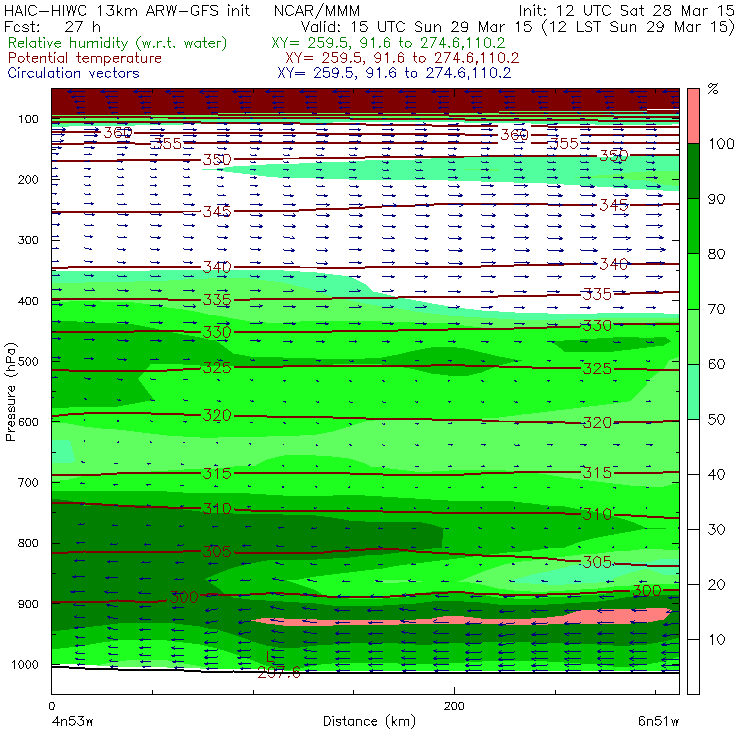Screen dimensions: 740x740
Task: Click the light green 60–70 color bar segment
Action: [693, 336]
